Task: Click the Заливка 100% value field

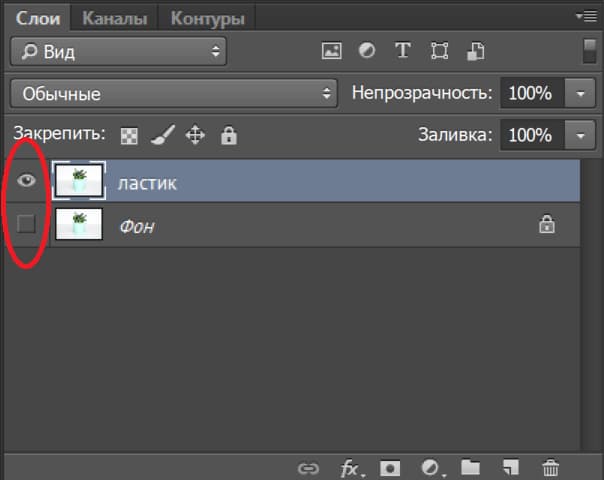Action: pos(532,135)
